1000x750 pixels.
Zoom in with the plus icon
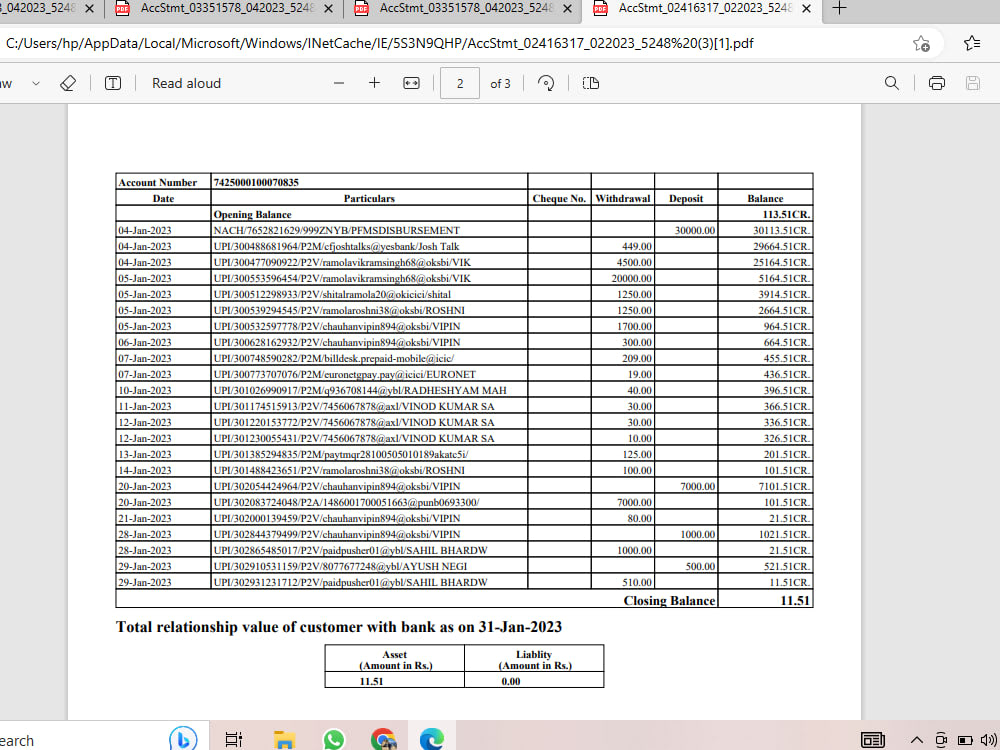pos(374,83)
